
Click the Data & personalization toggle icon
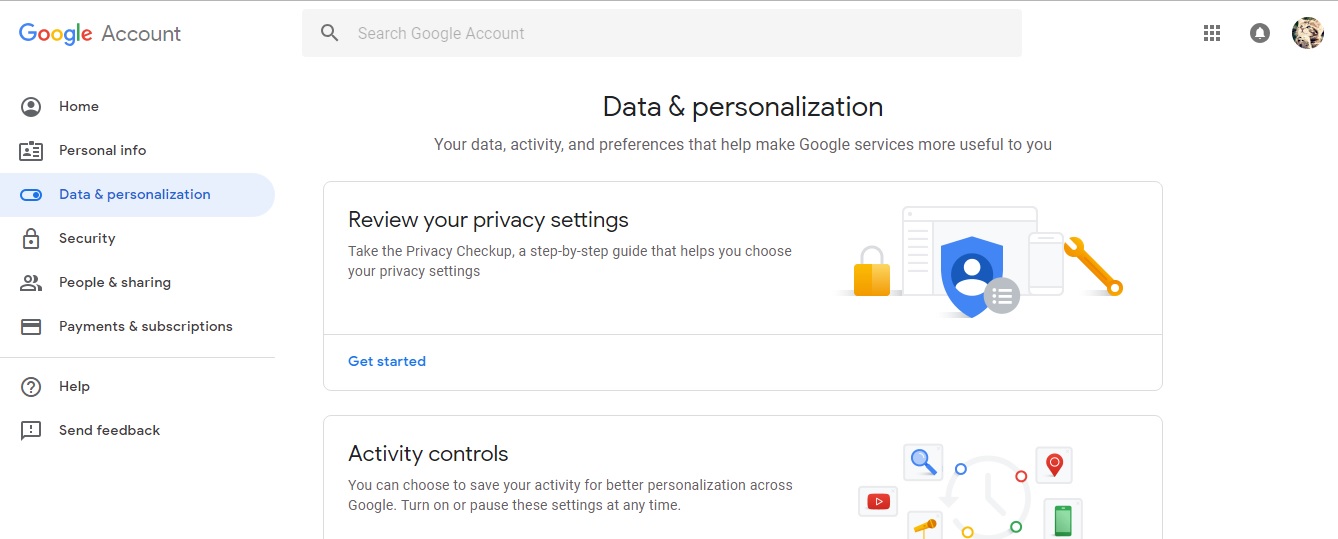[31, 195]
